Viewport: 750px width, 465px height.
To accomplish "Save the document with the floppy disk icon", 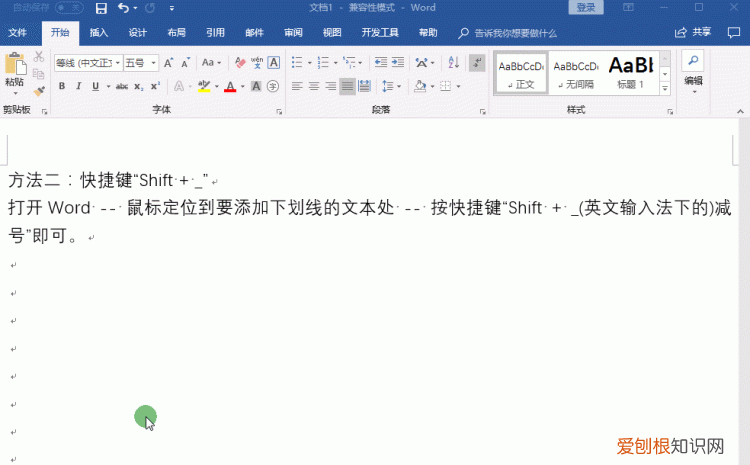I will coord(101,8).
